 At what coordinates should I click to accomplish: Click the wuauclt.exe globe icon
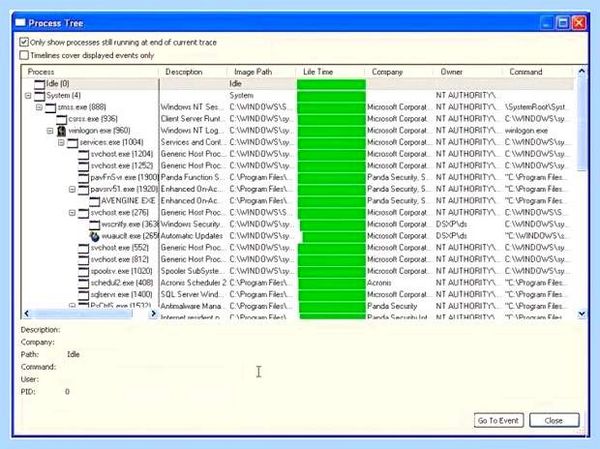pyautogui.click(x=95, y=236)
